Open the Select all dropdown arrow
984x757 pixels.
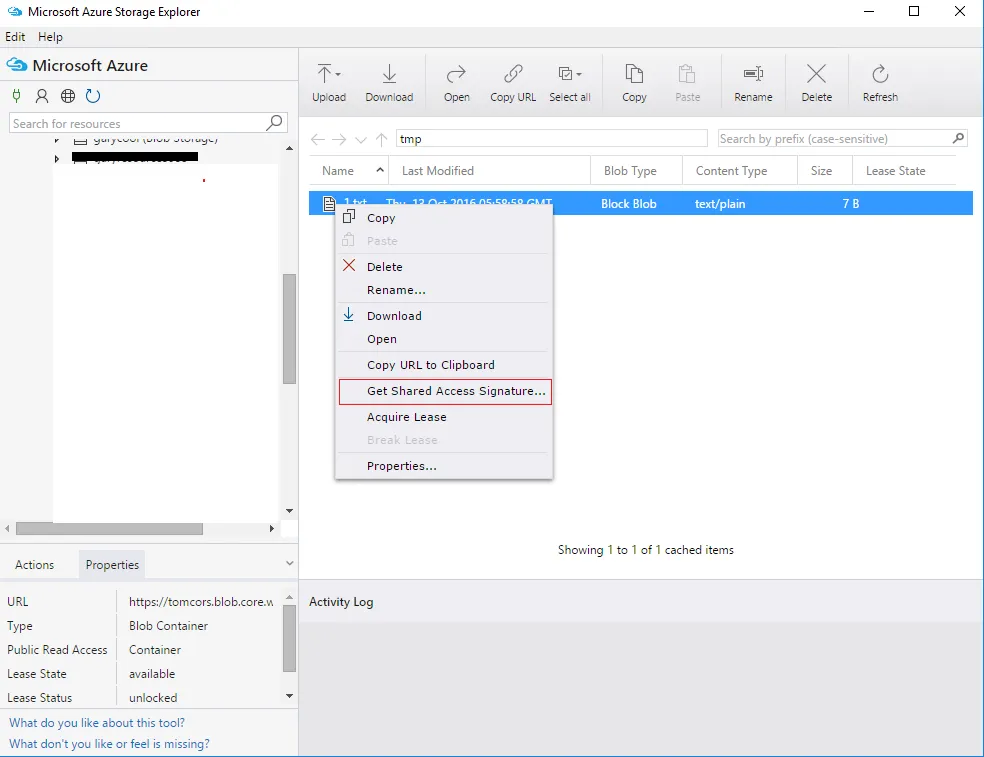pos(579,74)
